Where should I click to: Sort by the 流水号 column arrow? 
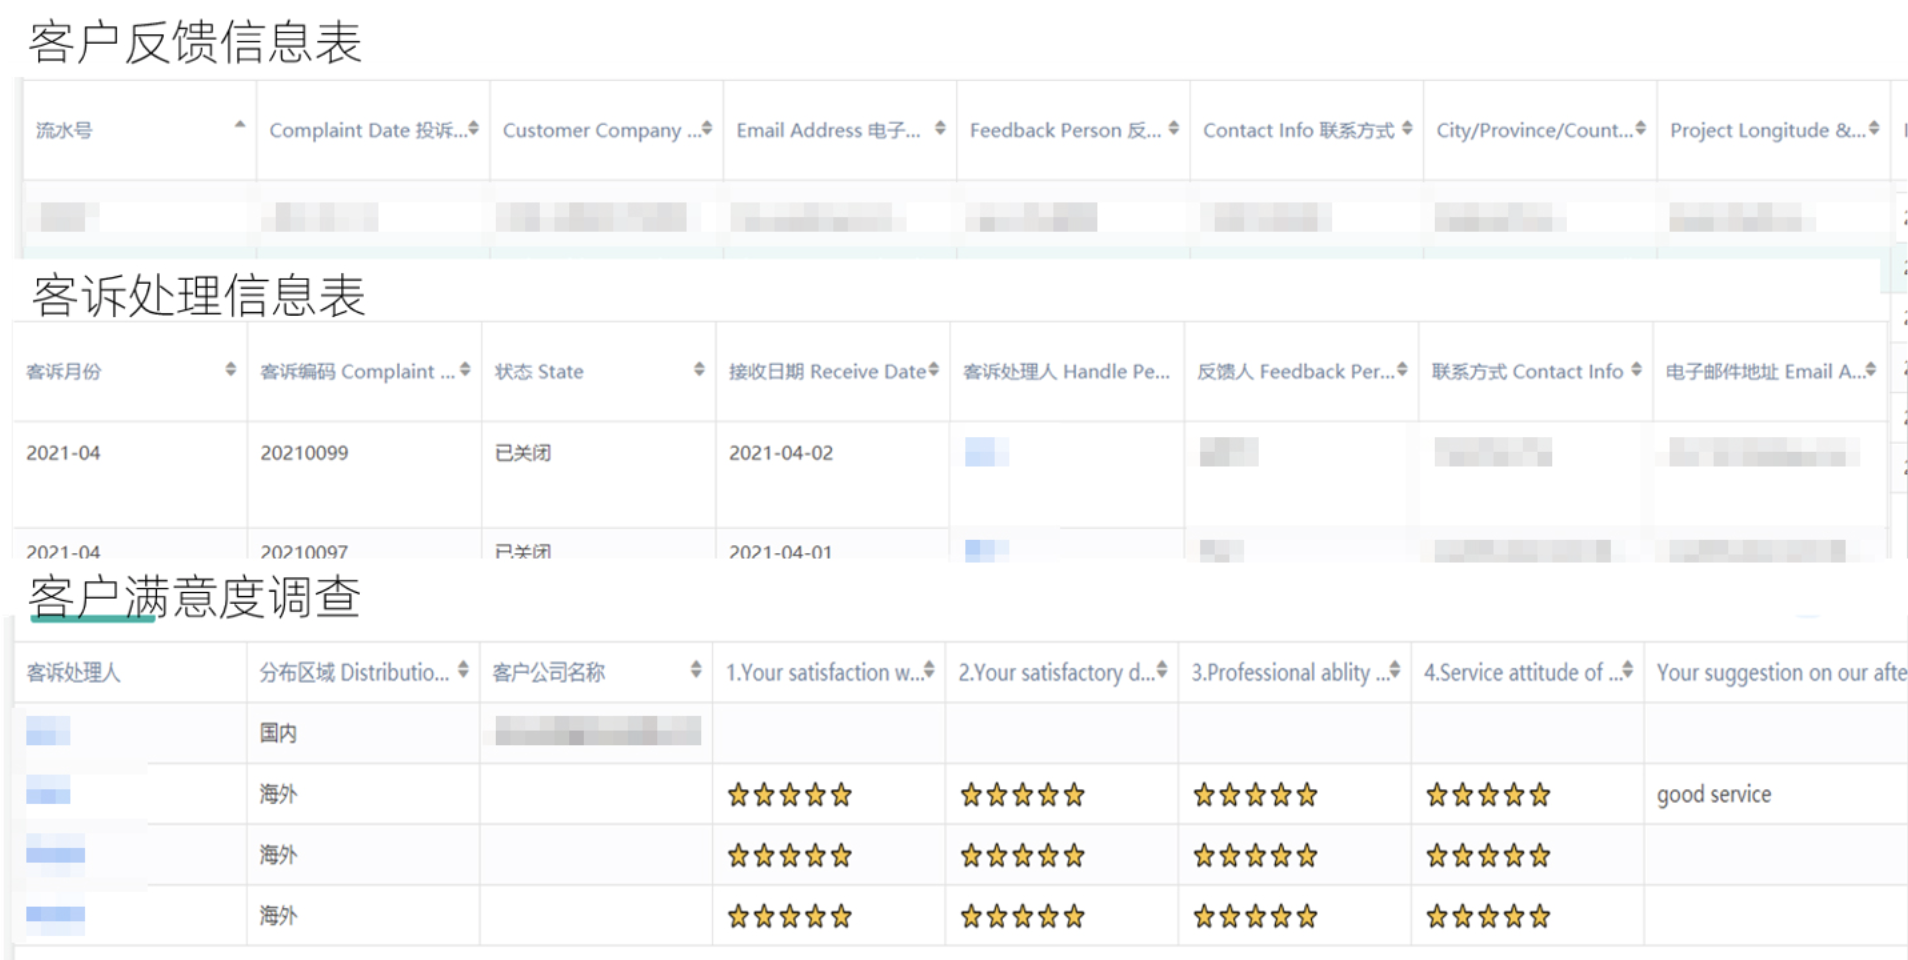pos(240,125)
